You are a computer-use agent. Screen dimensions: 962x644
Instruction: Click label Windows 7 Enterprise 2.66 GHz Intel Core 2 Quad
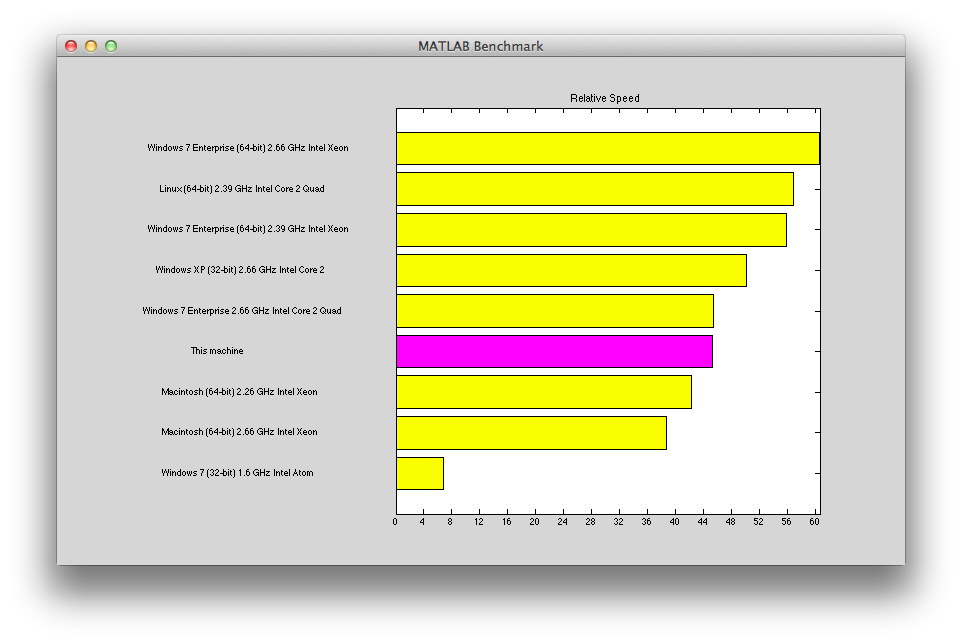pyautogui.click(x=242, y=311)
